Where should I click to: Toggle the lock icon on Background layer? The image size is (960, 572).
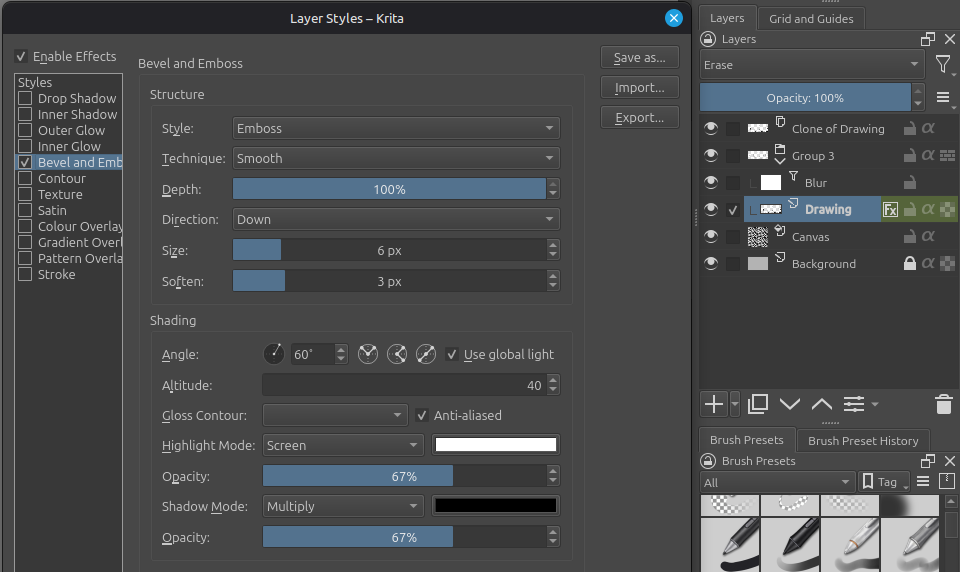pyautogui.click(x=910, y=264)
